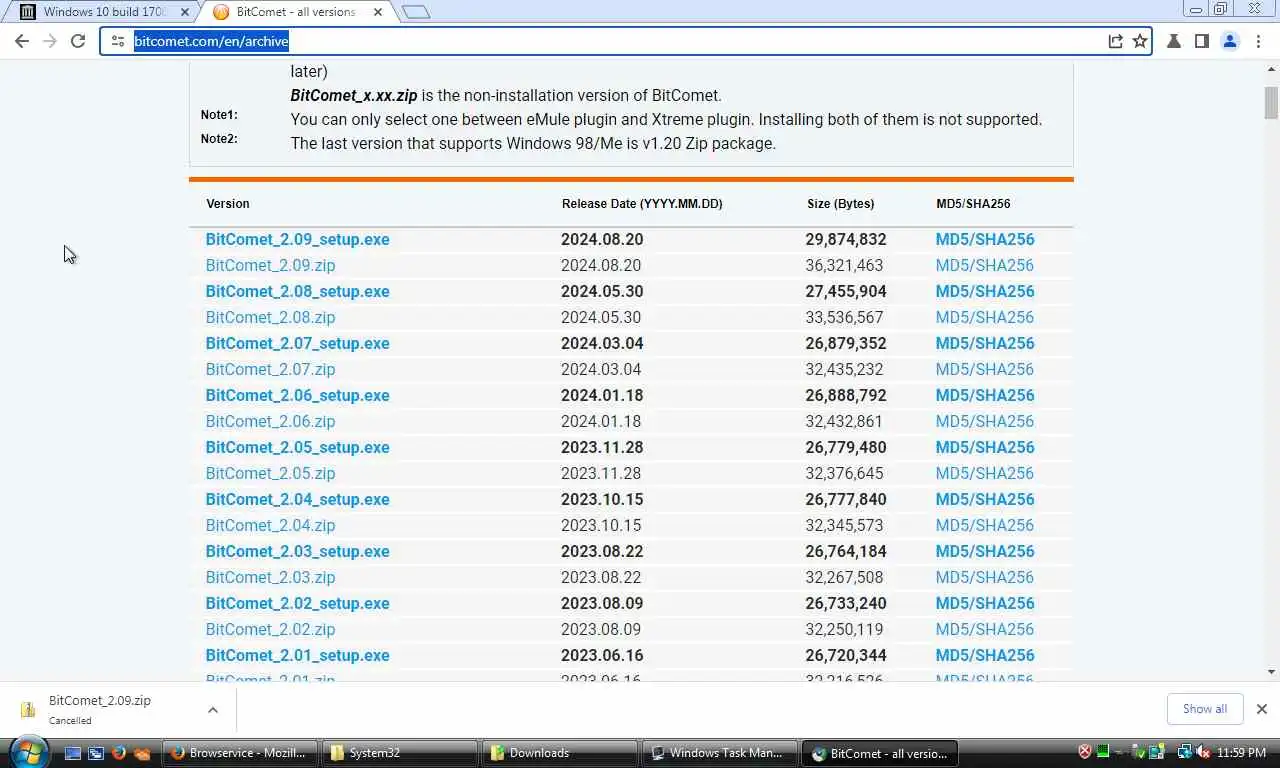1280x768 pixels.
Task: Download BitComet_2.02_setup.exe
Action: coord(297,603)
